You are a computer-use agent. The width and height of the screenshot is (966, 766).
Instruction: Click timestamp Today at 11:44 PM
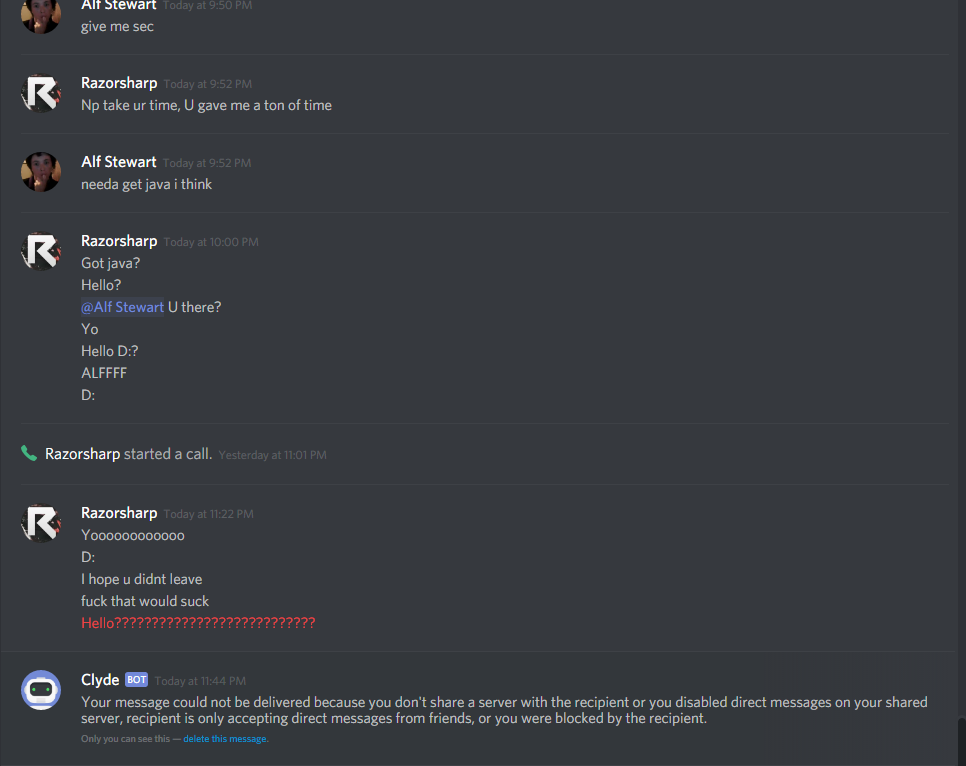point(200,681)
